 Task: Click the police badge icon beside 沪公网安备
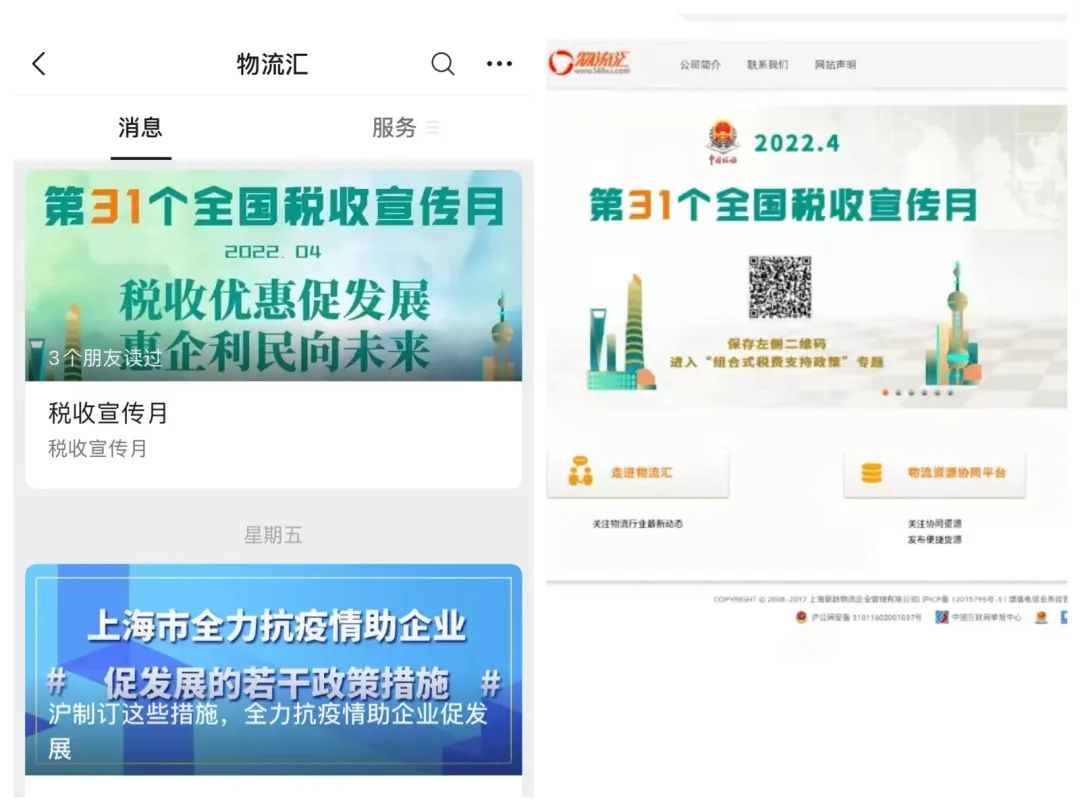(801, 617)
